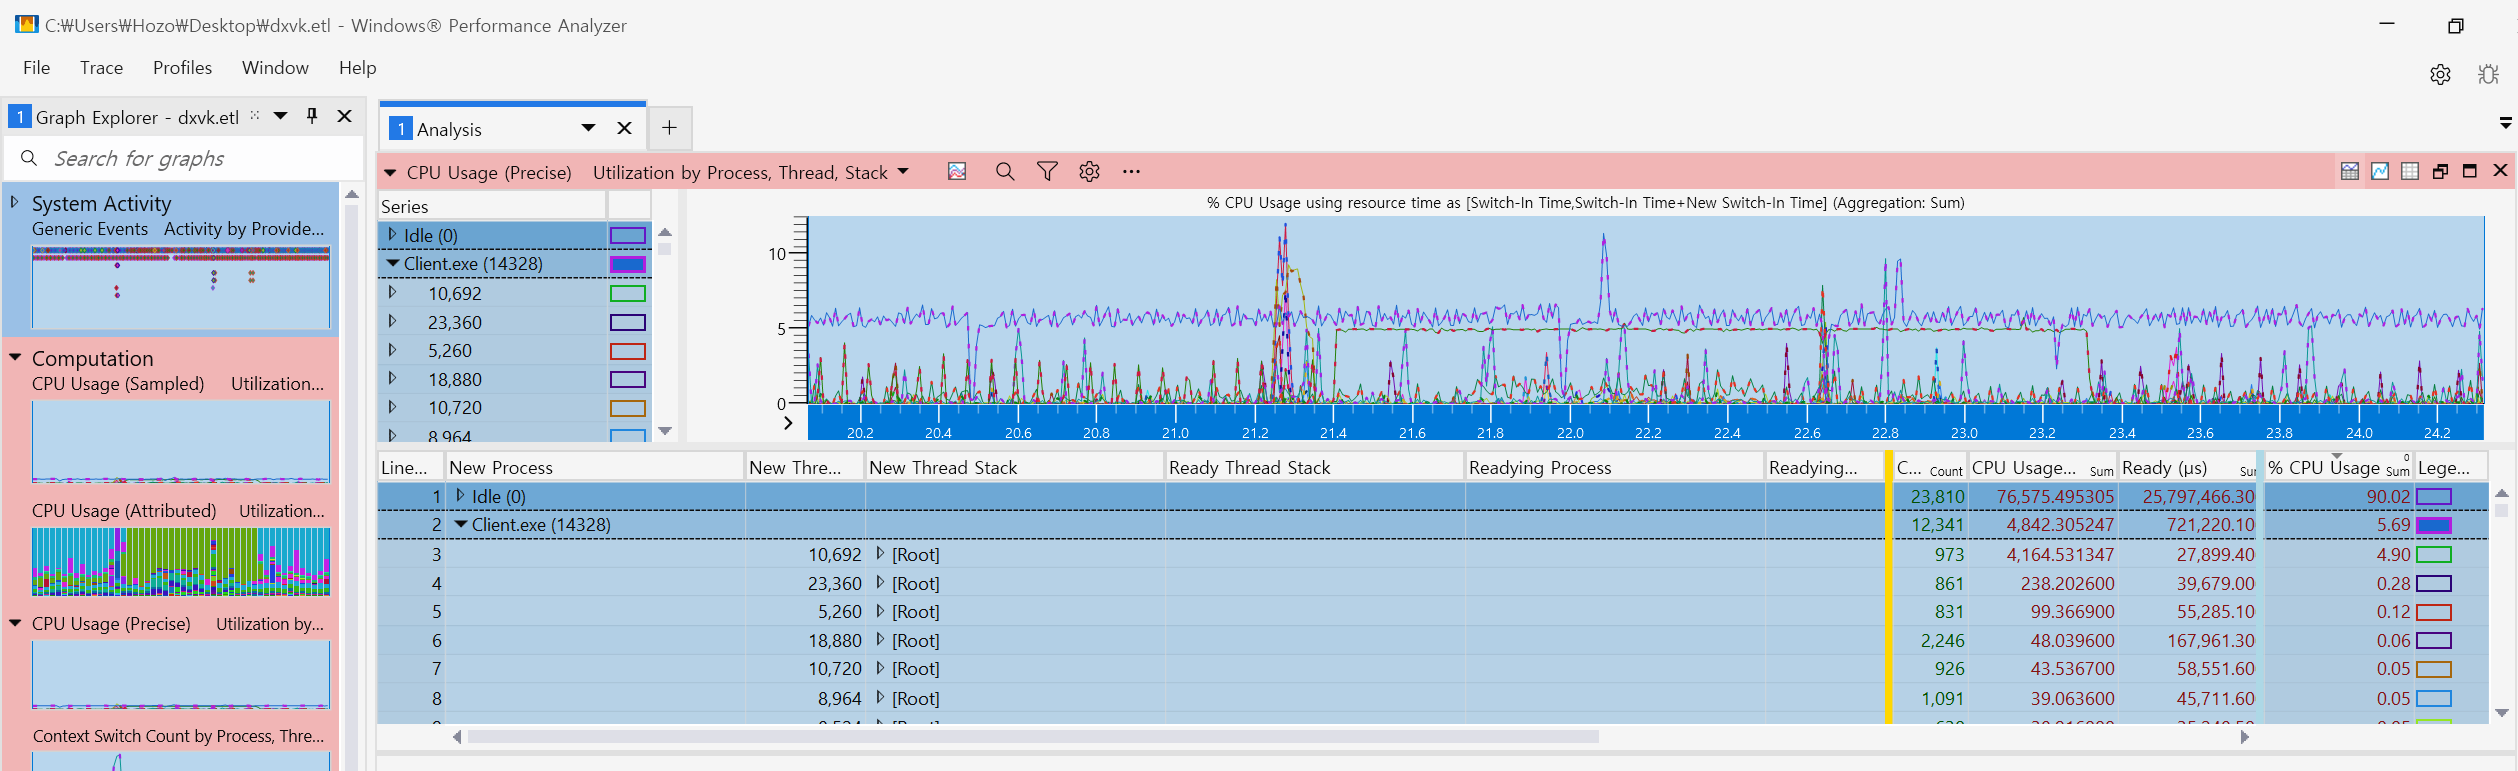
Task: Click the search magnifier in CPU Usage toolbar
Action: point(1005,172)
